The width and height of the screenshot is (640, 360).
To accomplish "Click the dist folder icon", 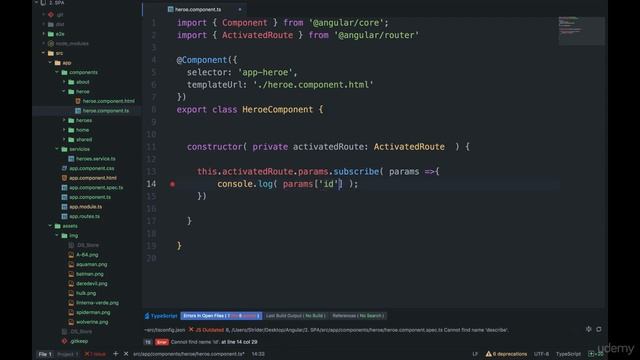I will [x=51, y=24].
